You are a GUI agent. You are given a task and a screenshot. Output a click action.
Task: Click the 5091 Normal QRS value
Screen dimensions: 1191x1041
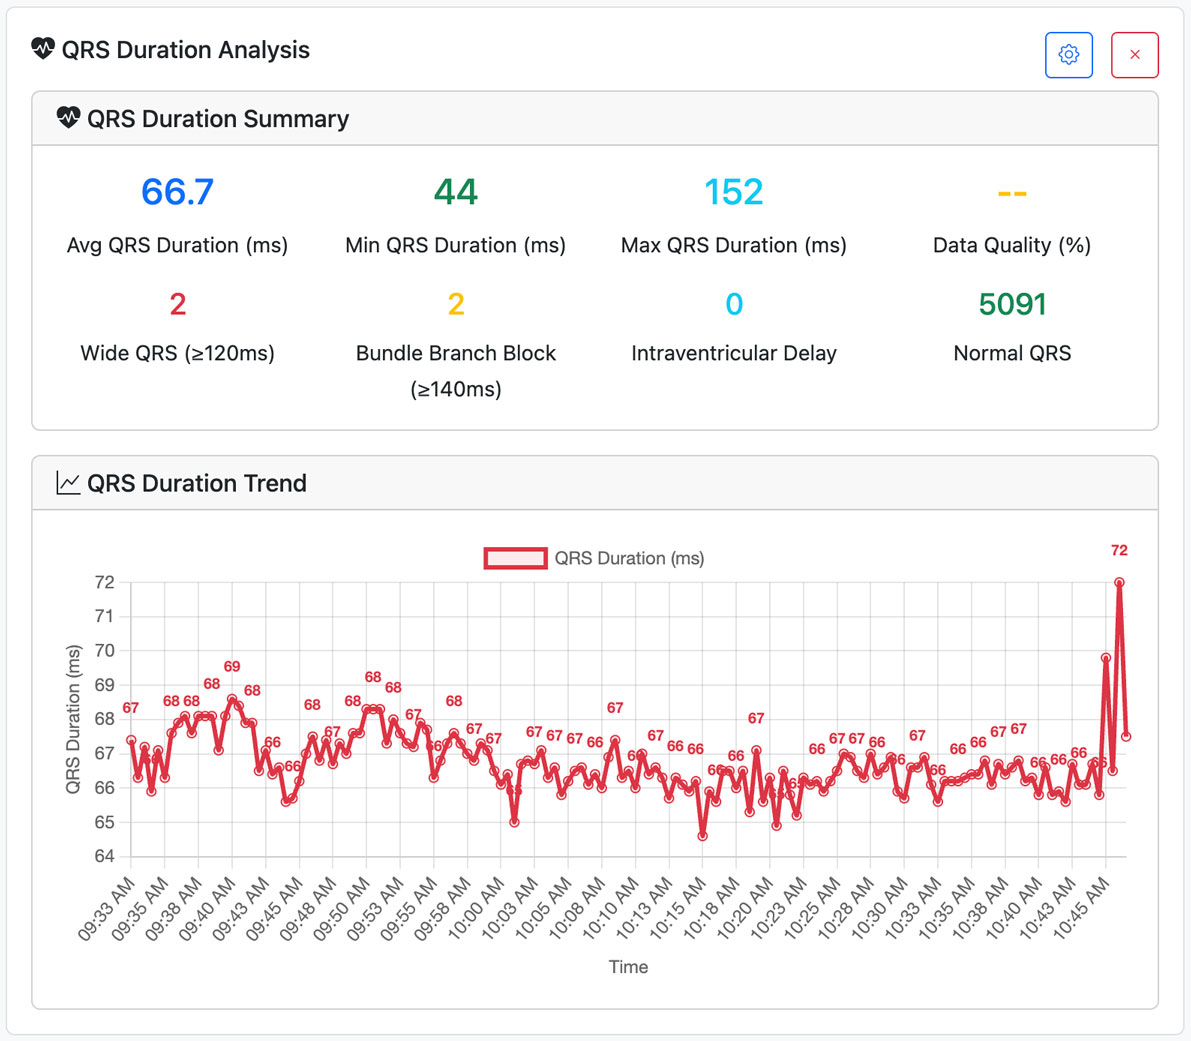pyautogui.click(x=1013, y=304)
